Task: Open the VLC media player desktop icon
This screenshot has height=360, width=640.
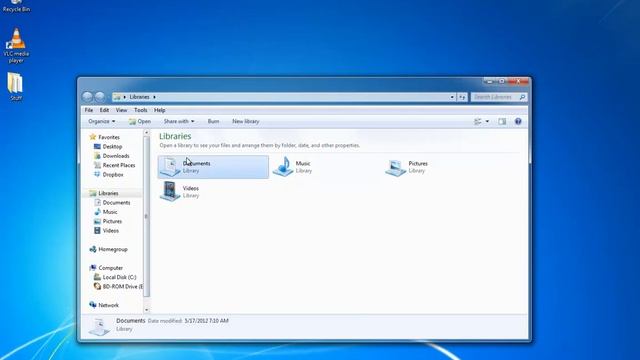Action: (x=16, y=45)
